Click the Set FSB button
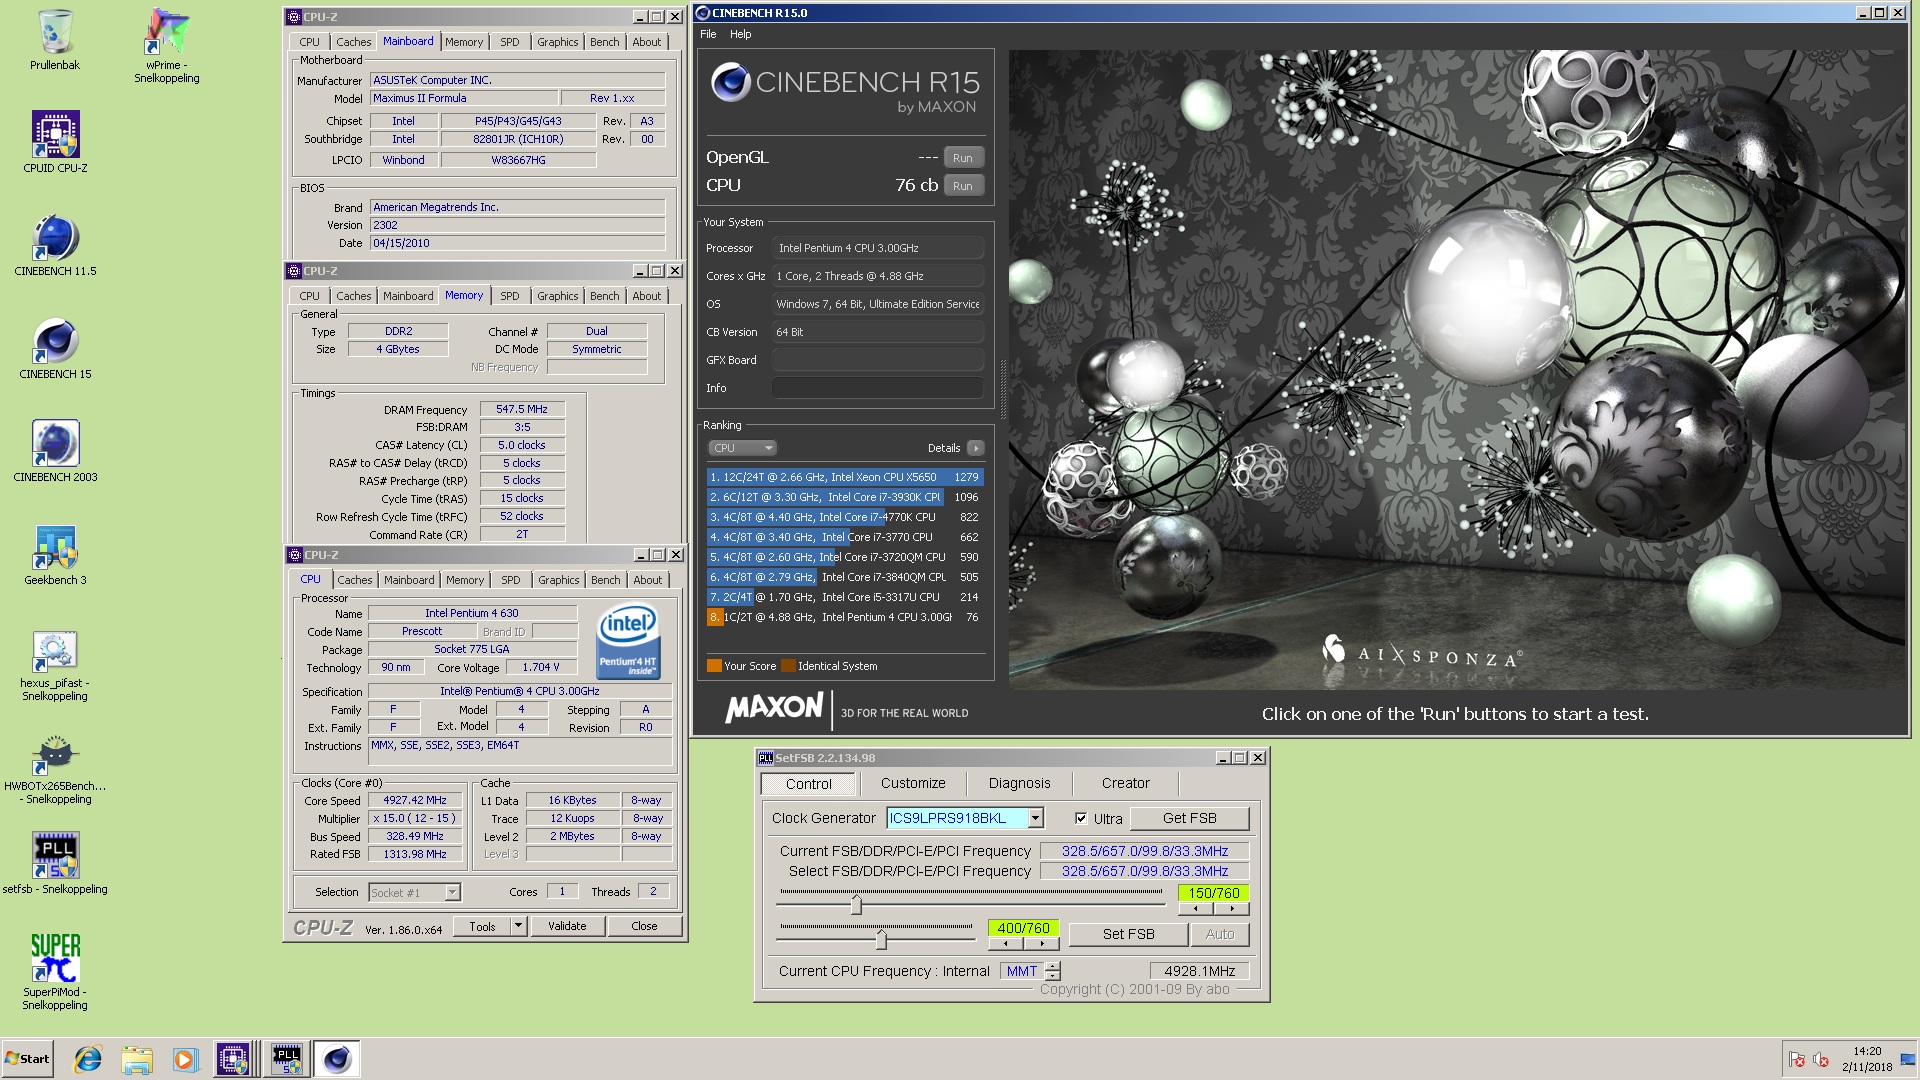The image size is (1920, 1080). [1128, 934]
